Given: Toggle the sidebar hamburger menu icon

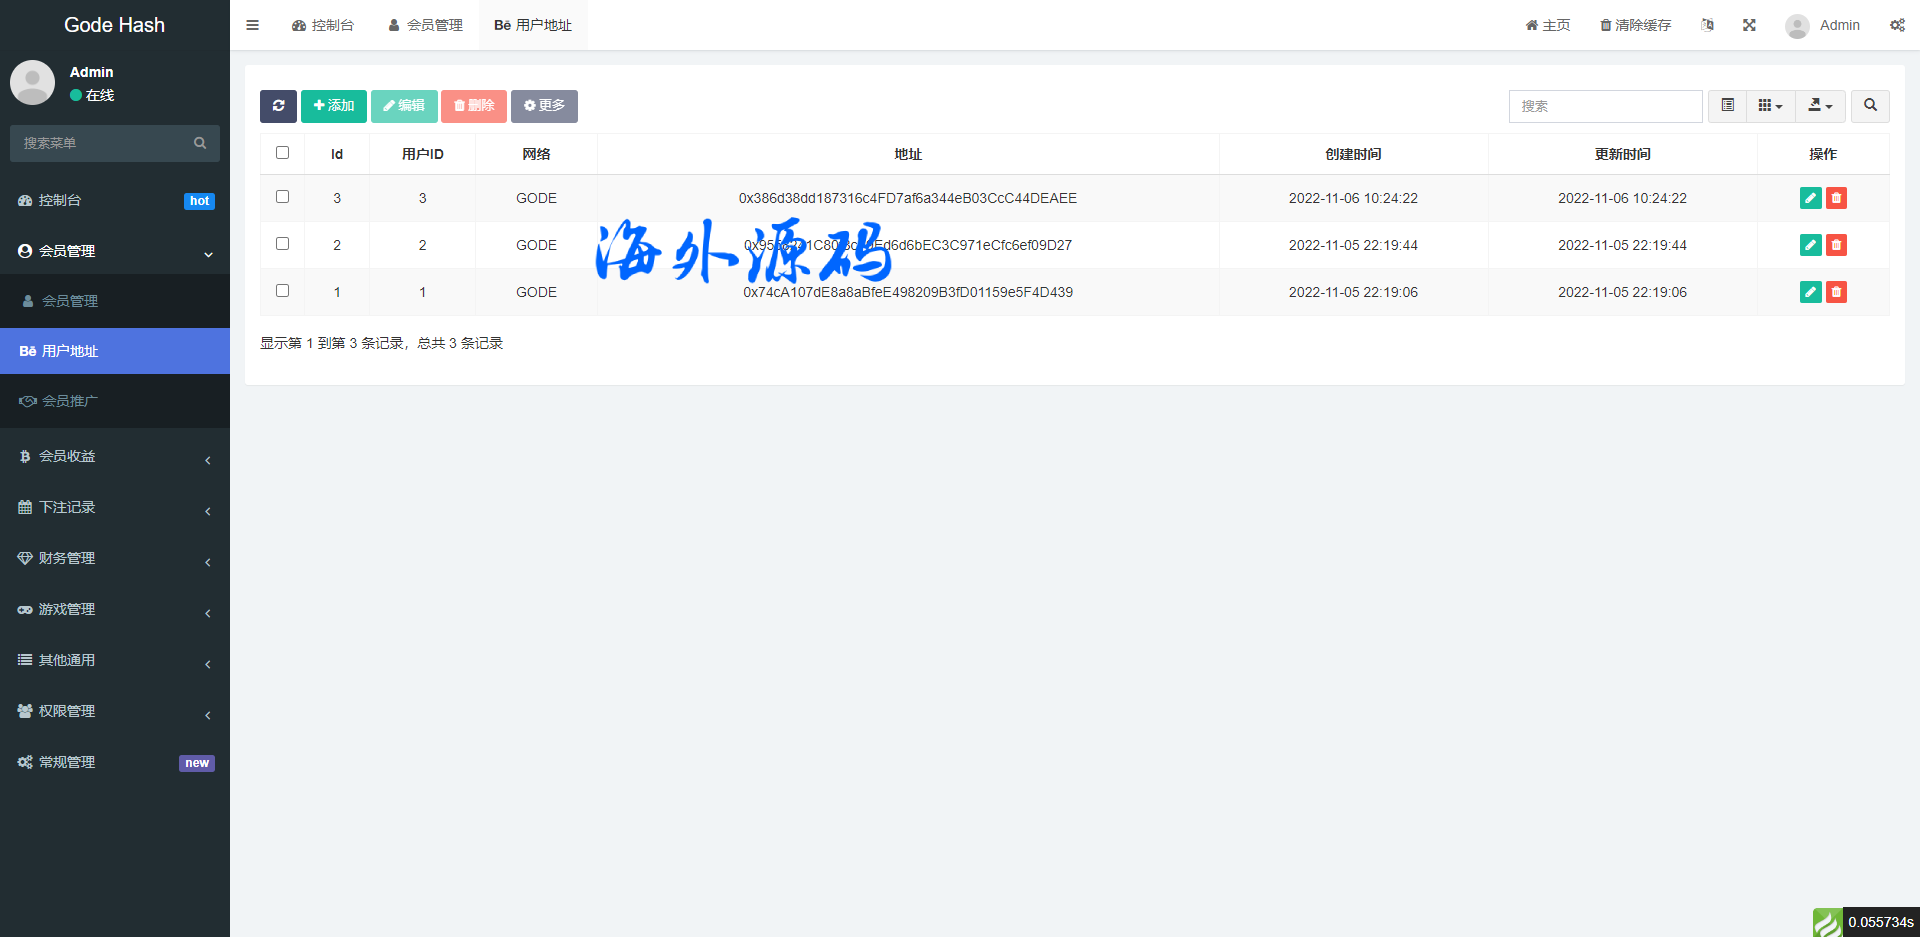Looking at the screenshot, I should pyautogui.click(x=253, y=25).
